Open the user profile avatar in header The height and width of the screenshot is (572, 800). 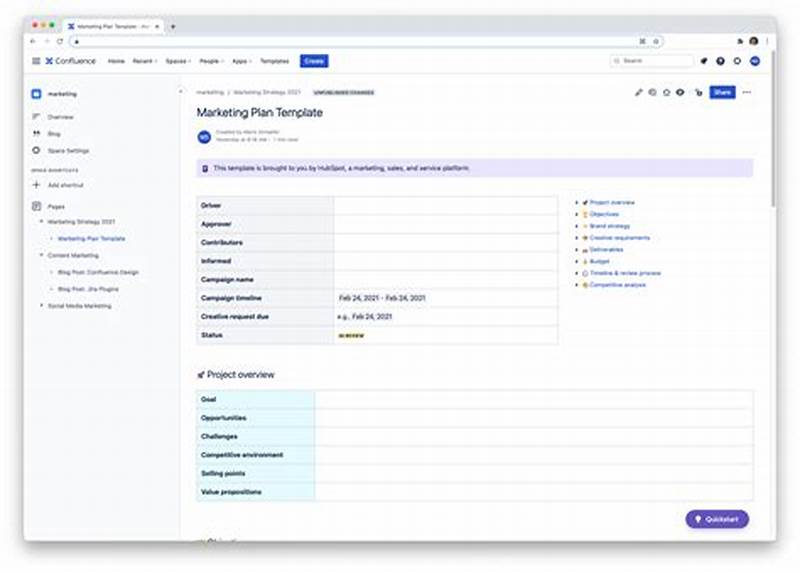(x=755, y=61)
